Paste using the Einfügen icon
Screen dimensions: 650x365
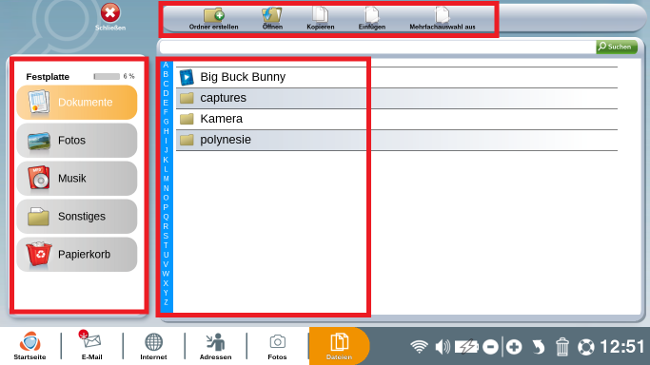coord(372,19)
